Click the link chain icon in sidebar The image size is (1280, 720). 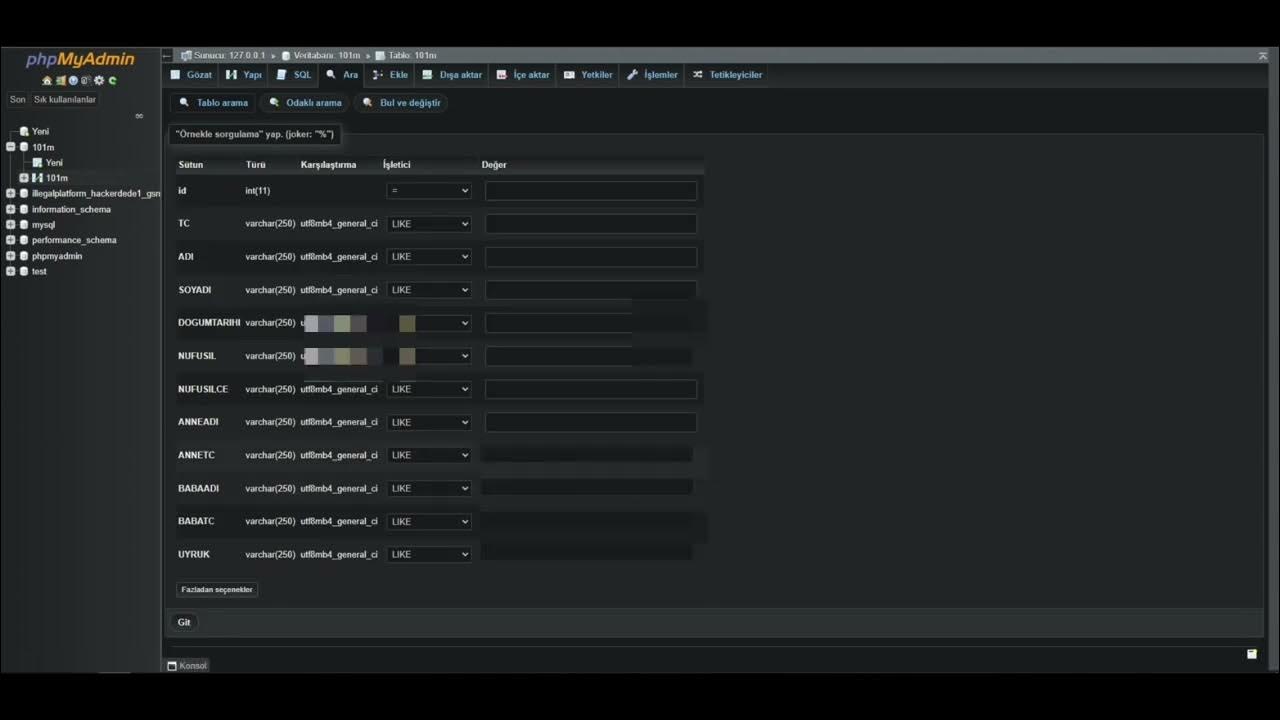[139, 116]
